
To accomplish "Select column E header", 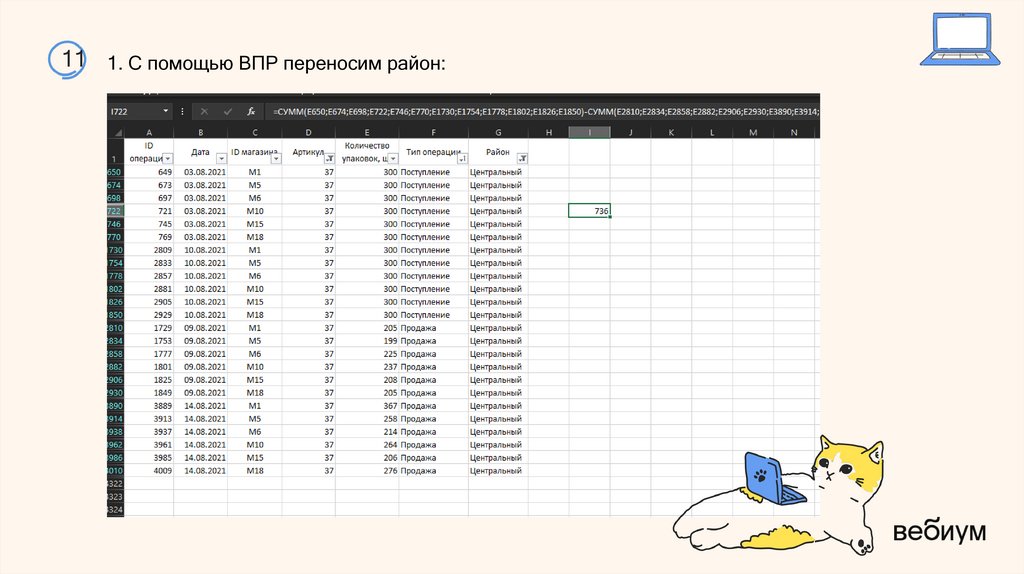I will [x=367, y=133].
